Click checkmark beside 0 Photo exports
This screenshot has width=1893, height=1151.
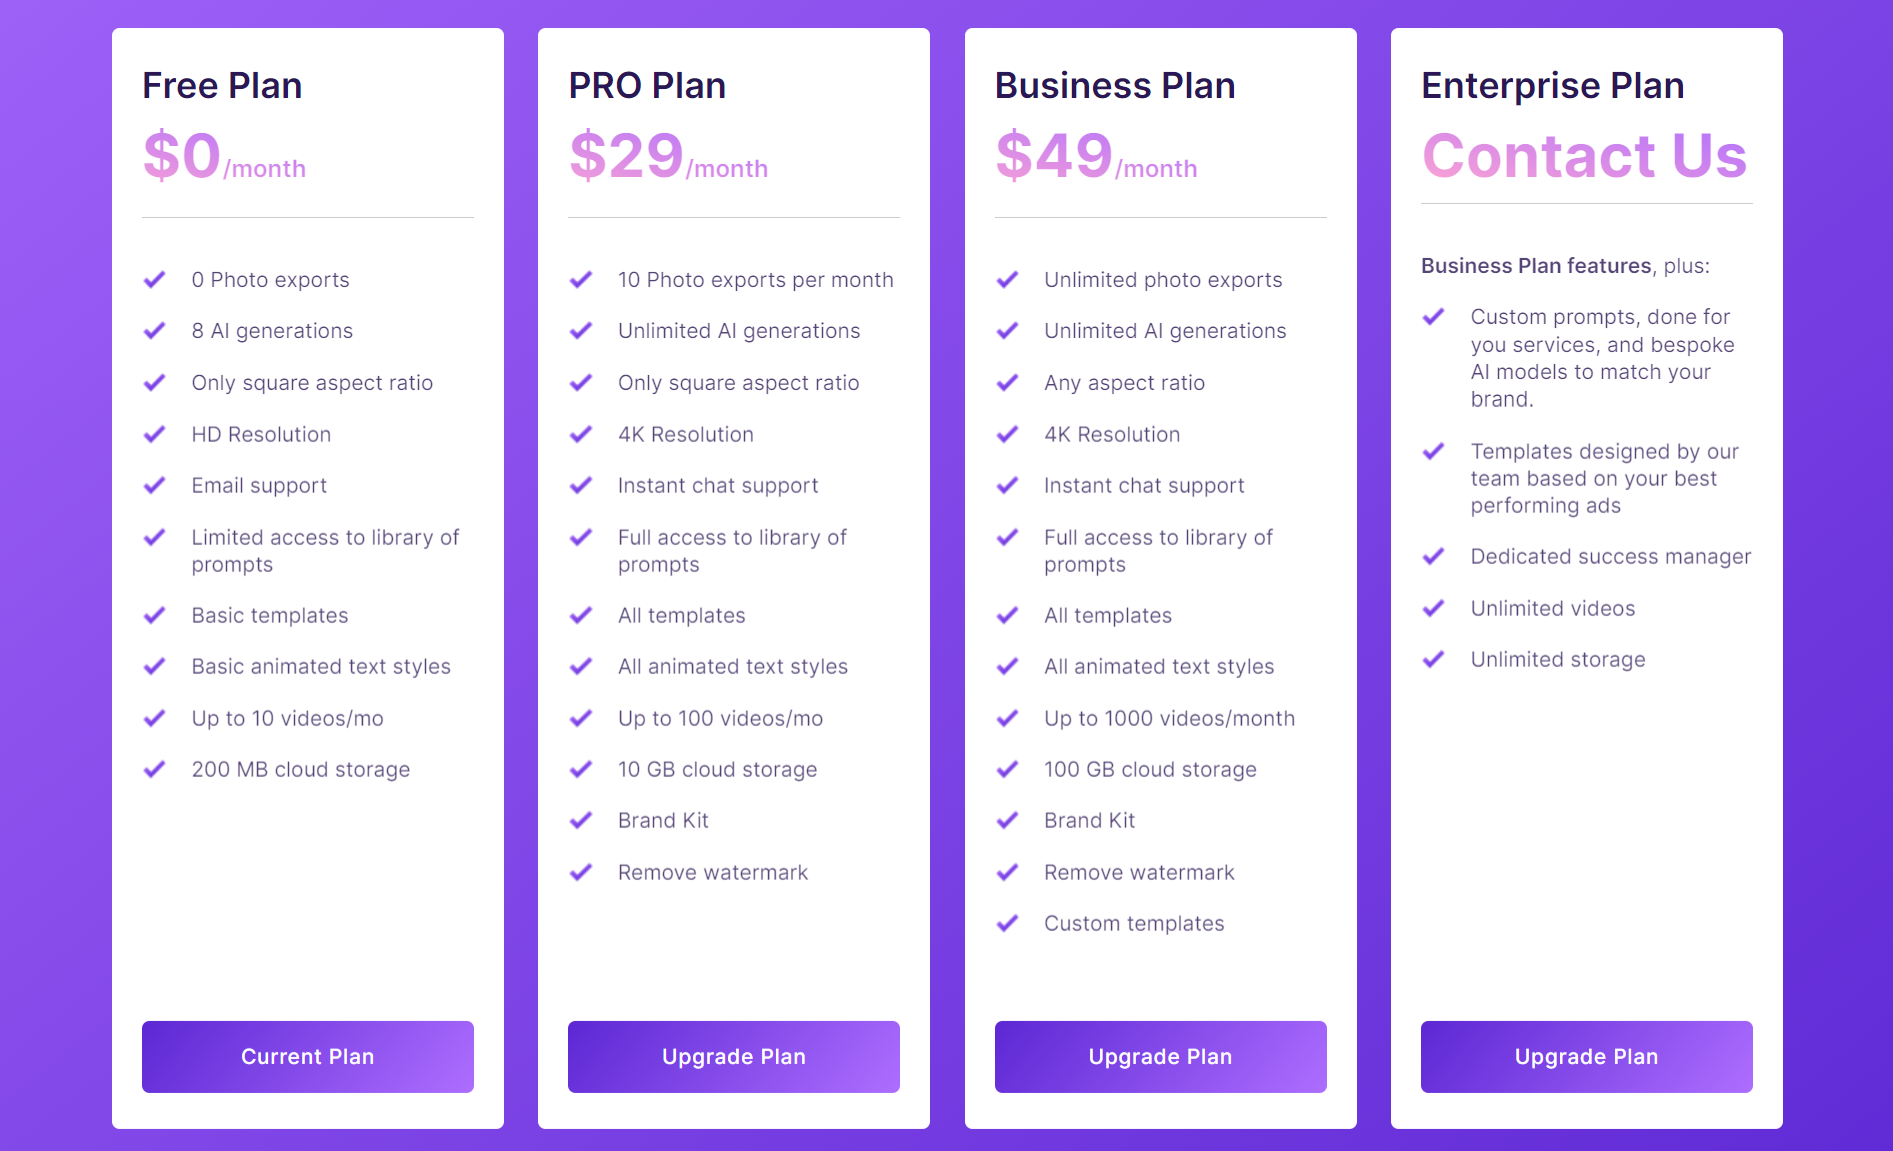155,280
